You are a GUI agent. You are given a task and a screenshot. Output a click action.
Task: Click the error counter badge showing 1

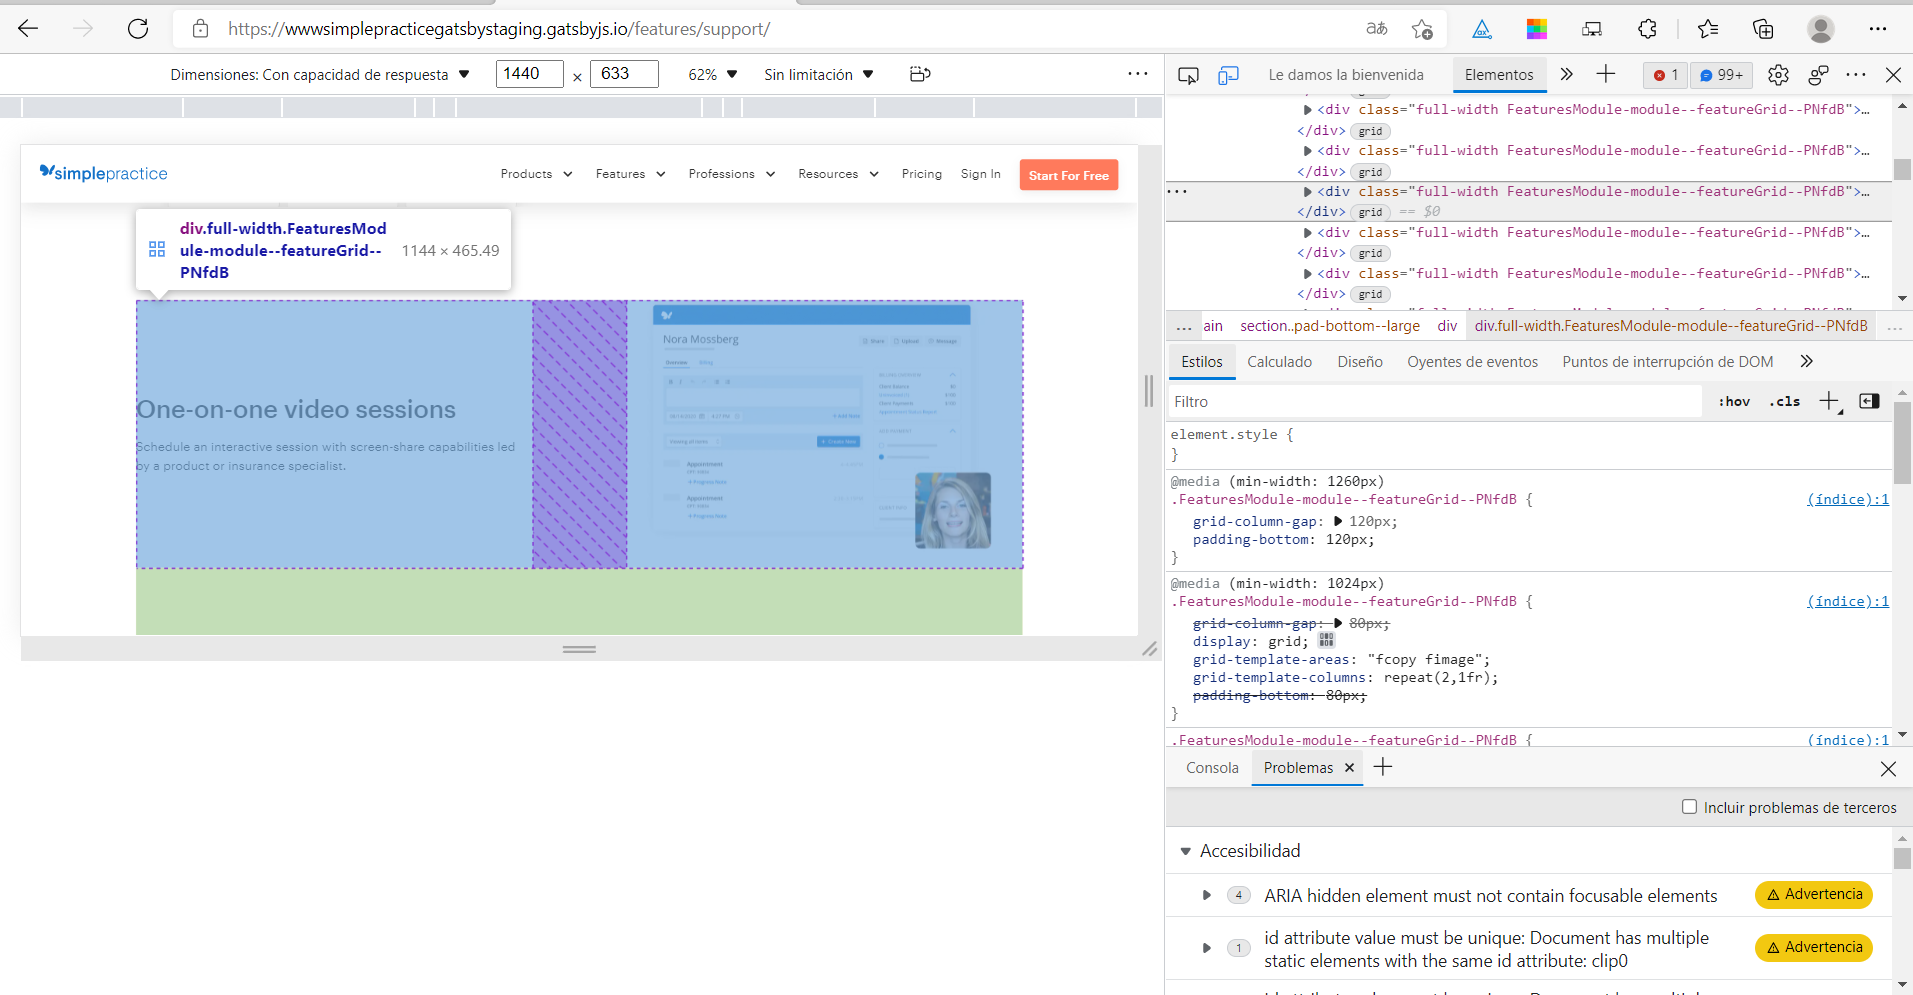(x=1663, y=75)
